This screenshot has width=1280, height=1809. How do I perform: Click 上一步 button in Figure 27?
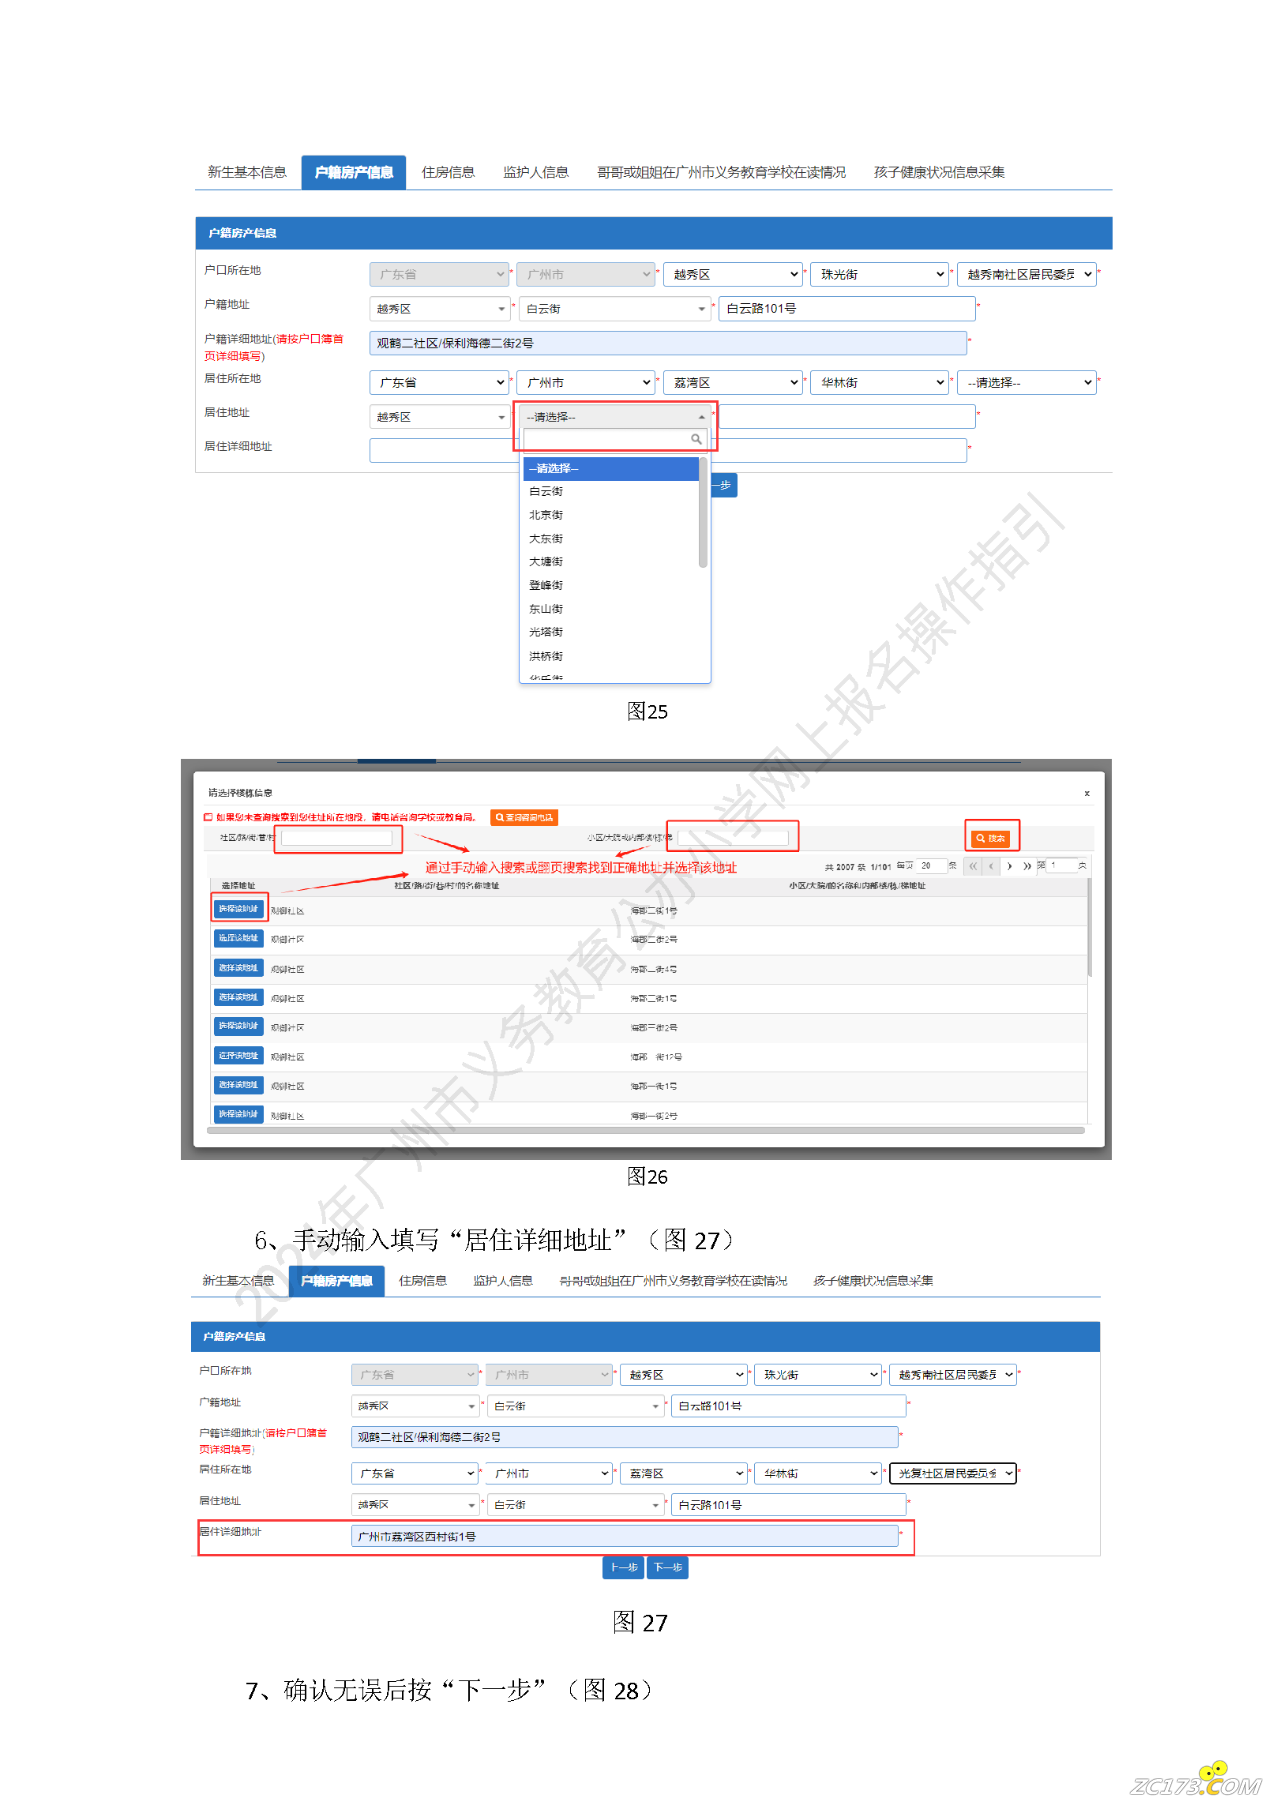click(624, 1567)
